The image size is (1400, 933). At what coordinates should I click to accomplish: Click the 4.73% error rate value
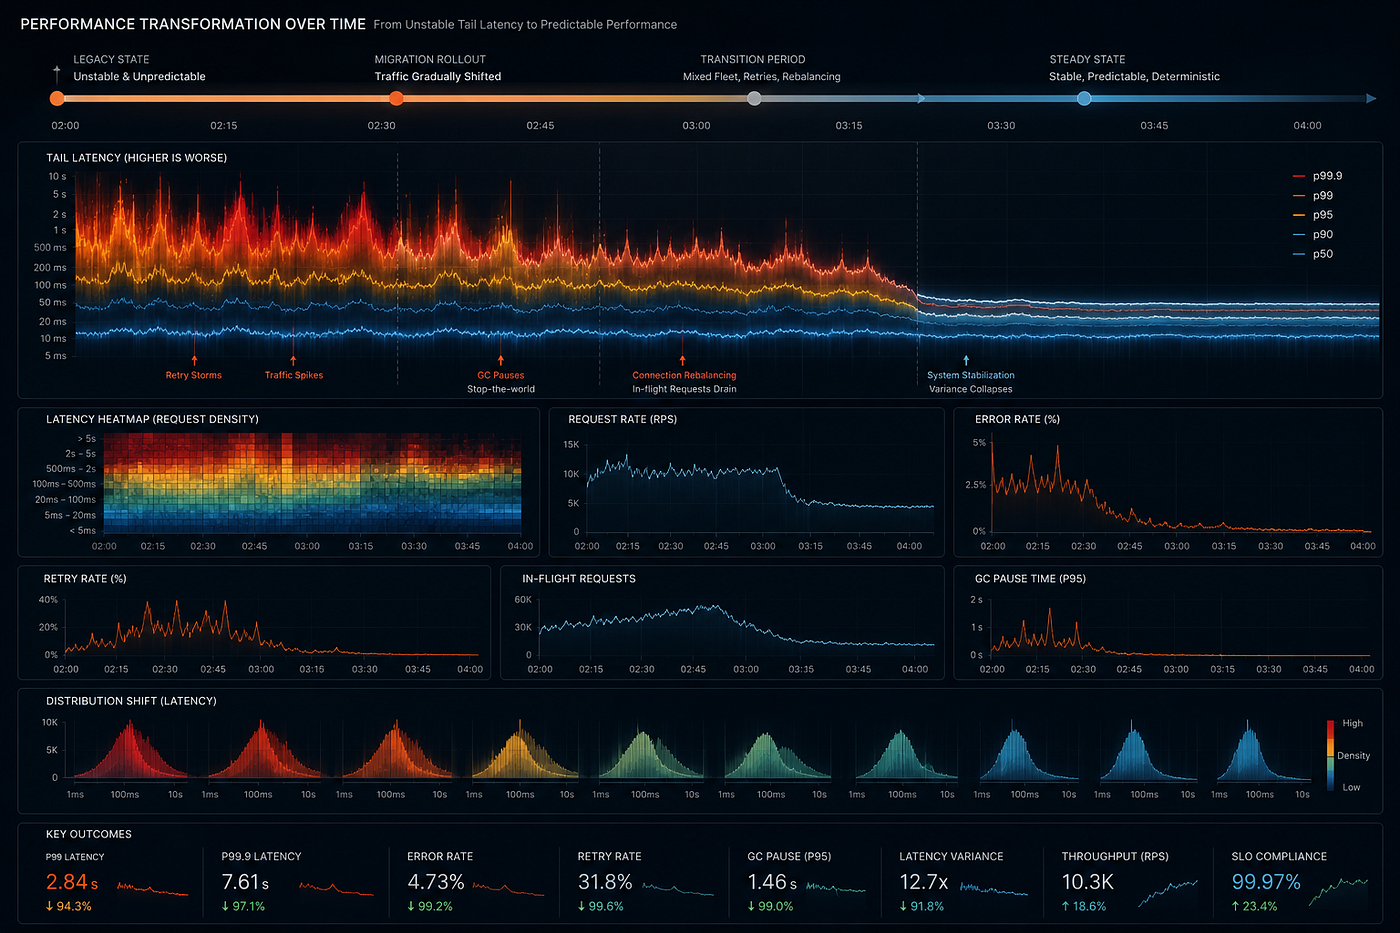pyautogui.click(x=436, y=882)
